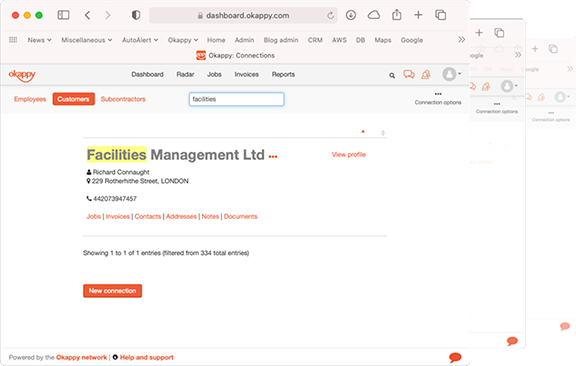Open the notifications bell icon
Viewport: 576px width, 366px height.
coord(426,75)
